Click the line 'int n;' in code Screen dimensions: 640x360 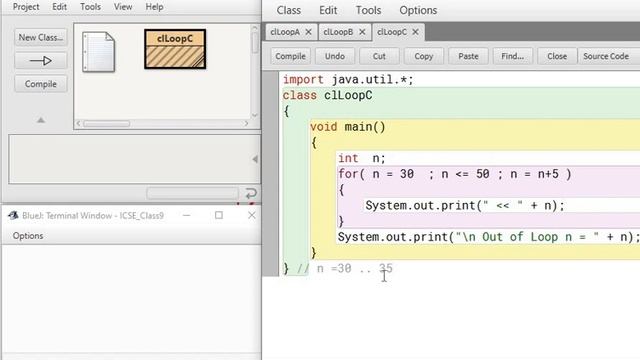click(x=362, y=158)
